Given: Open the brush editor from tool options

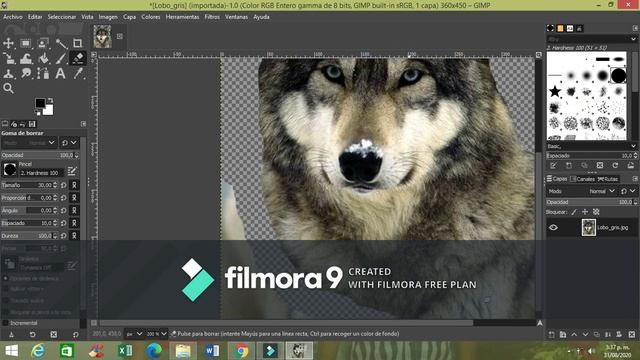Looking at the screenshot, I should 72,171.
